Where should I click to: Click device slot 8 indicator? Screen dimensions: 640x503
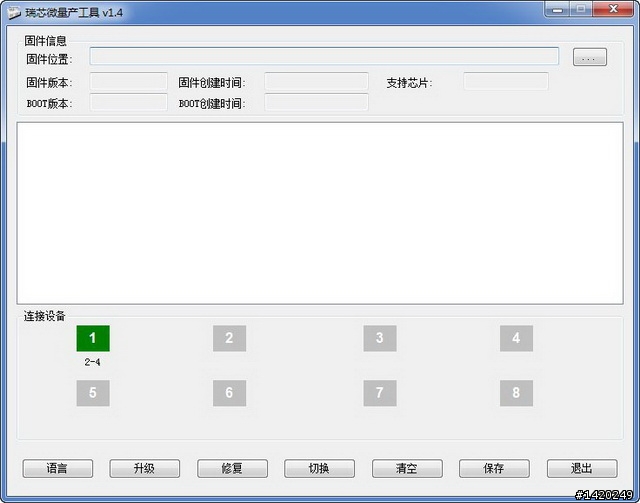tap(516, 393)
